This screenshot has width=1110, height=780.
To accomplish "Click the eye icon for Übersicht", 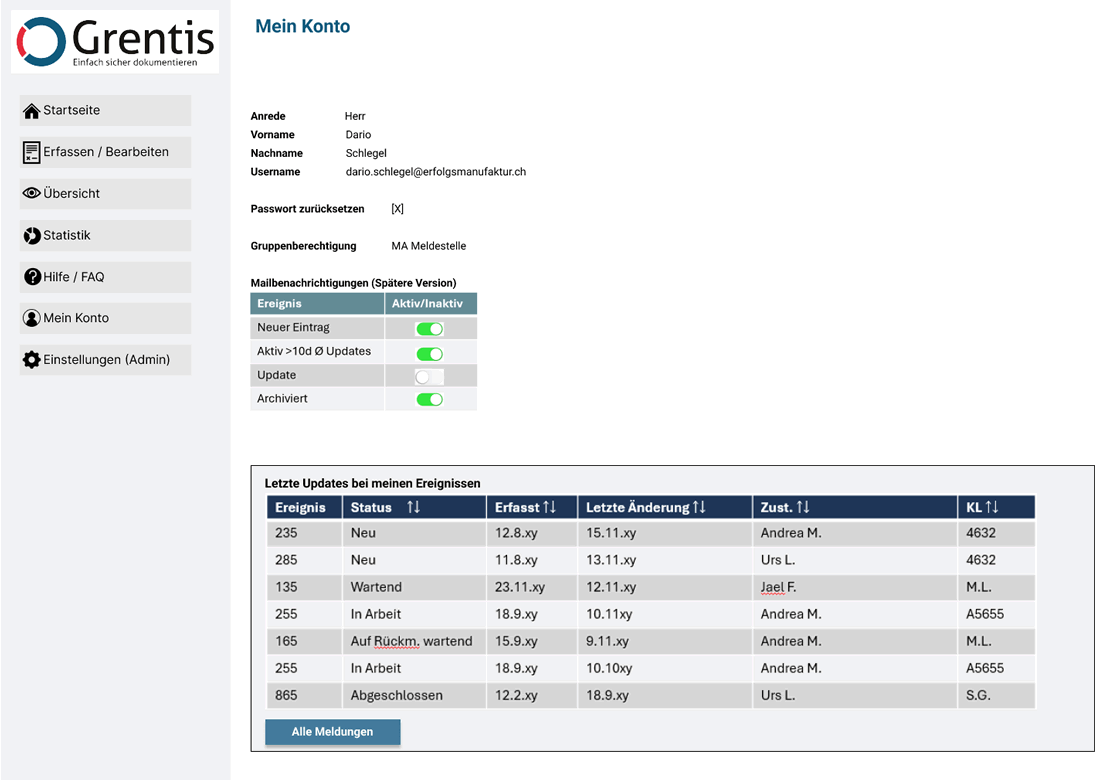I will [32, 194].
